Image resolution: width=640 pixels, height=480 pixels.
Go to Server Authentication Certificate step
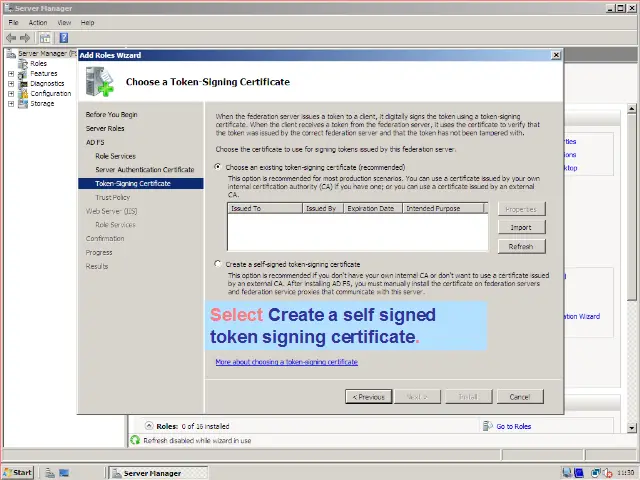145,169
